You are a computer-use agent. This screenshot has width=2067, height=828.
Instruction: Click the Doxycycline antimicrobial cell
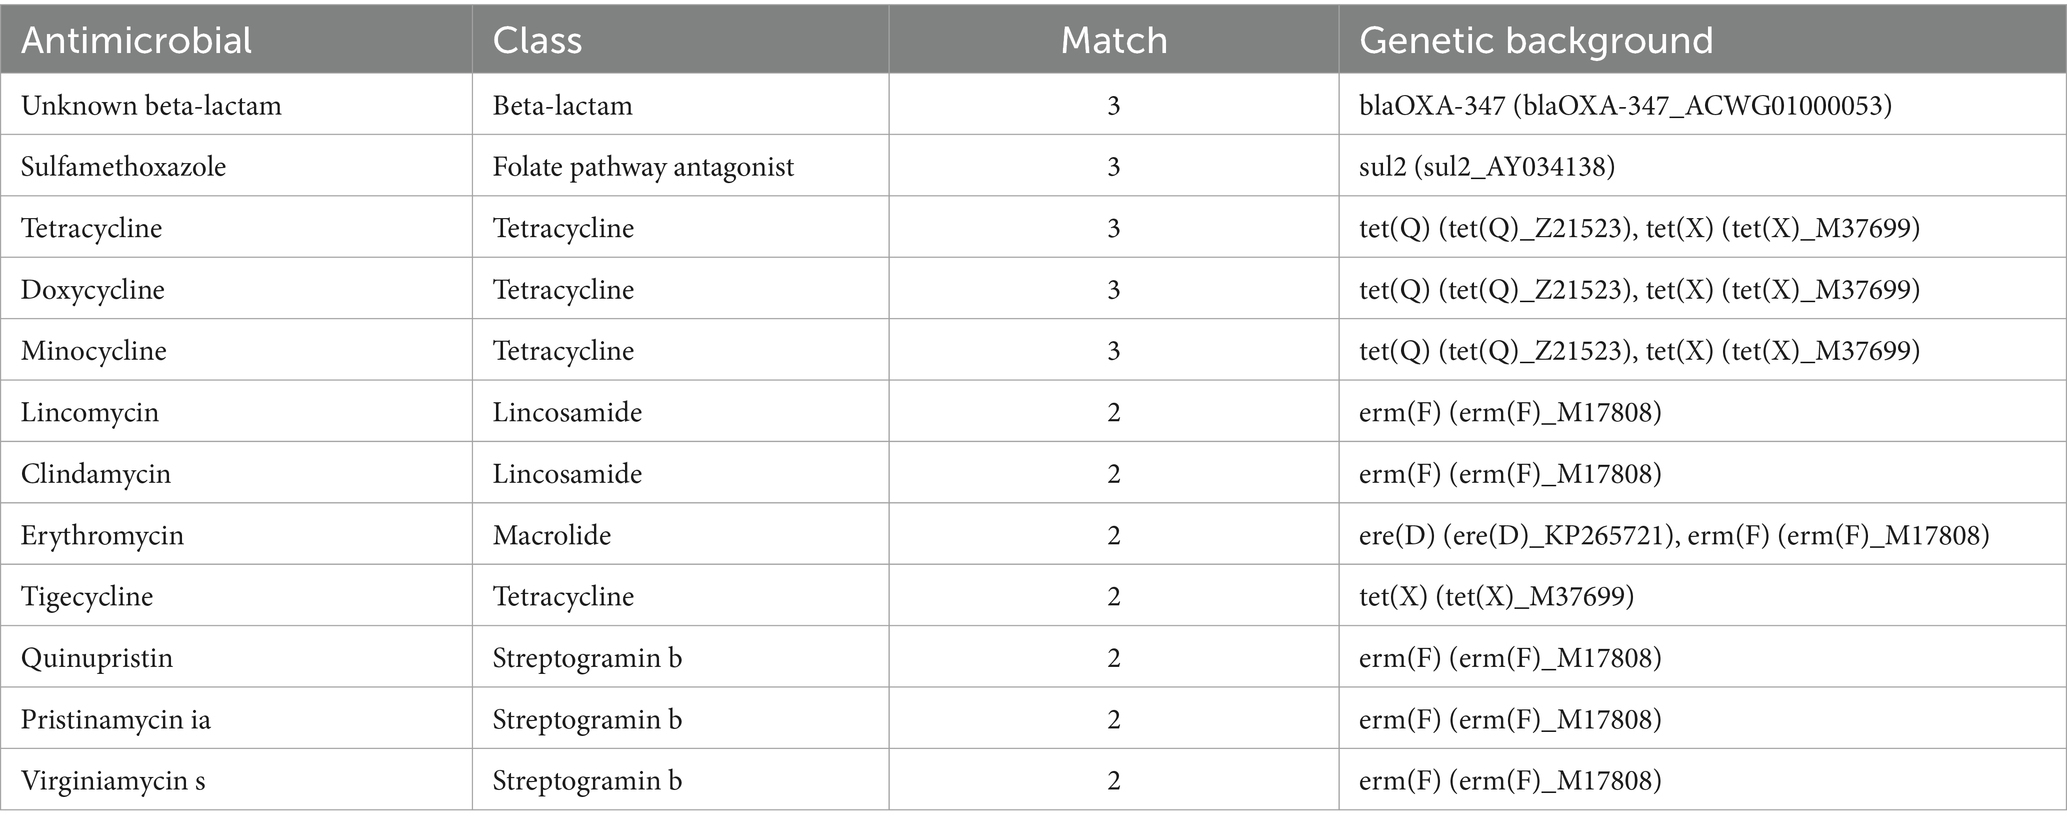pyautogui.click(x=93, y=290)
